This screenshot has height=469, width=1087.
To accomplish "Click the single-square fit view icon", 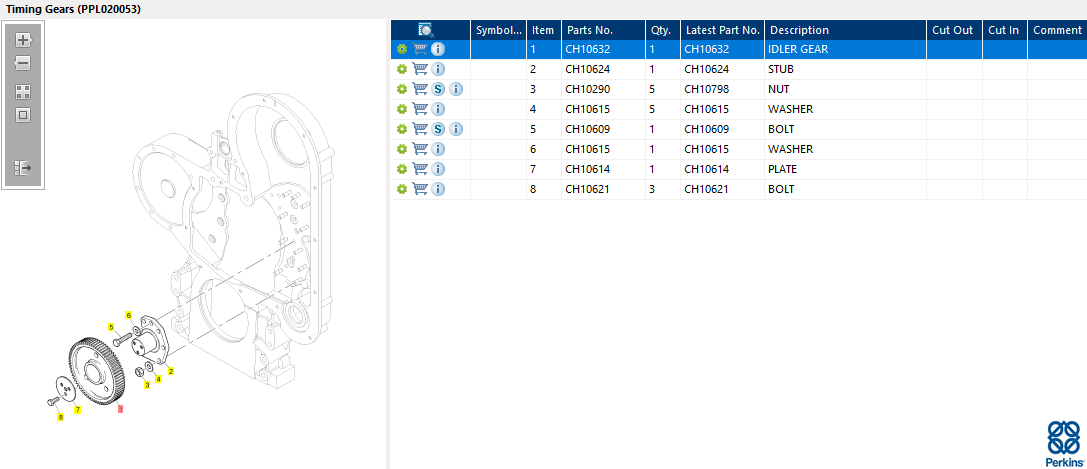I will tap(24, 115).
